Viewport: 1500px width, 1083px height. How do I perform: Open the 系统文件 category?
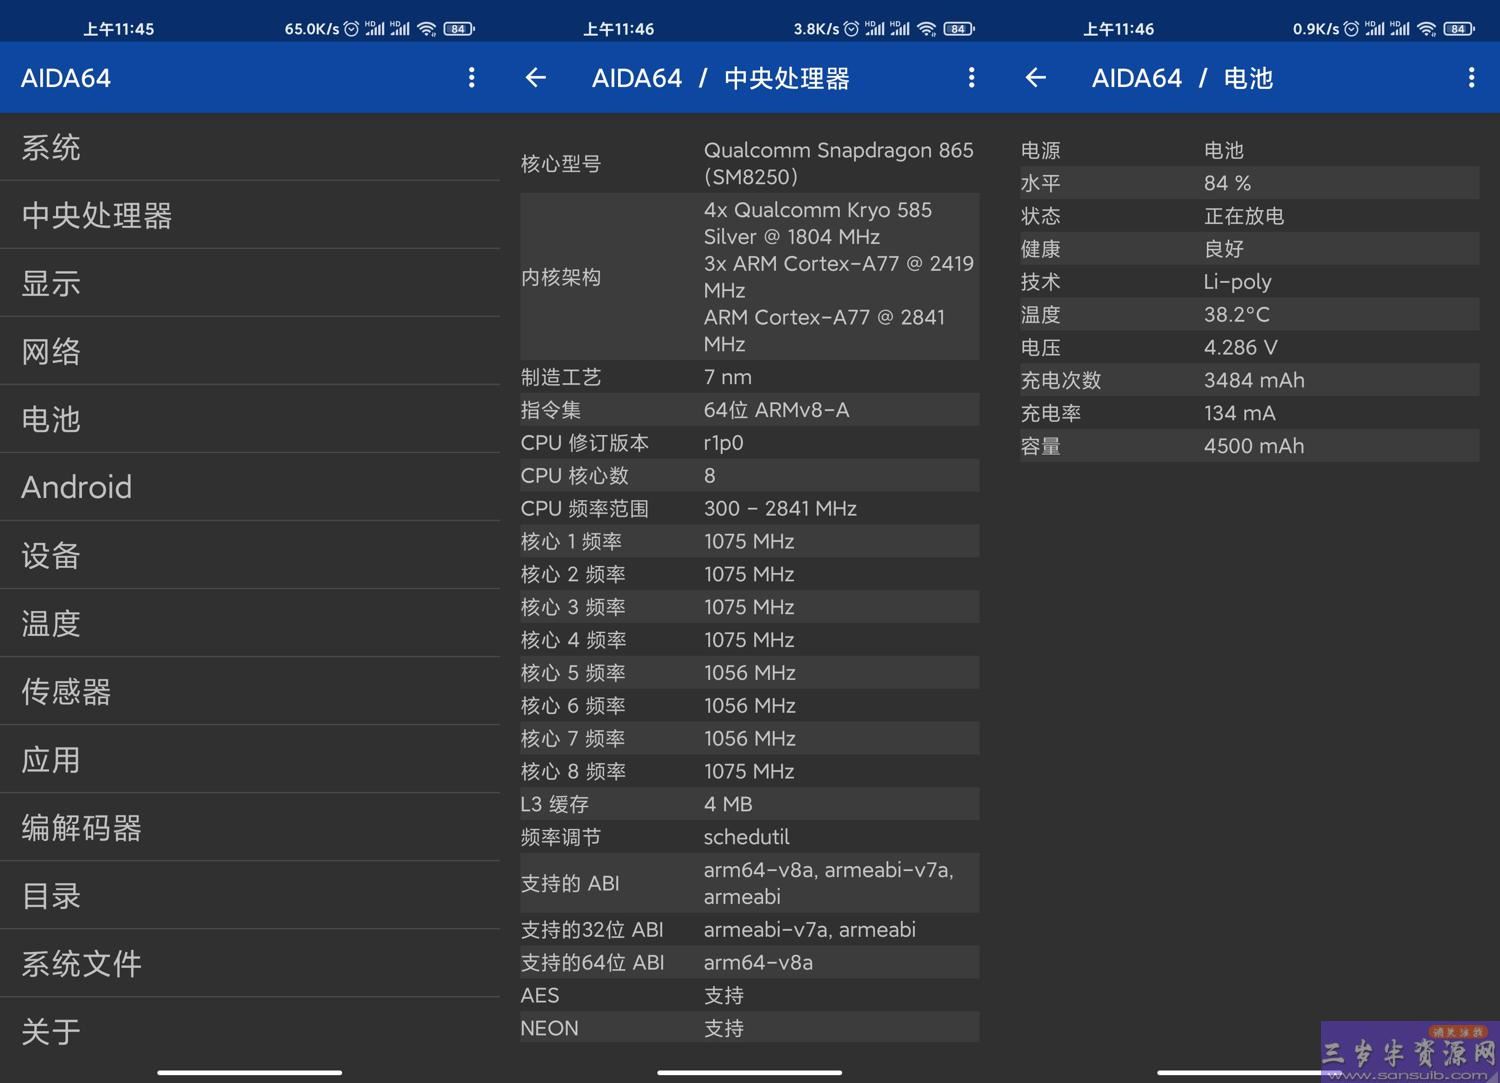tap(250, 963)
